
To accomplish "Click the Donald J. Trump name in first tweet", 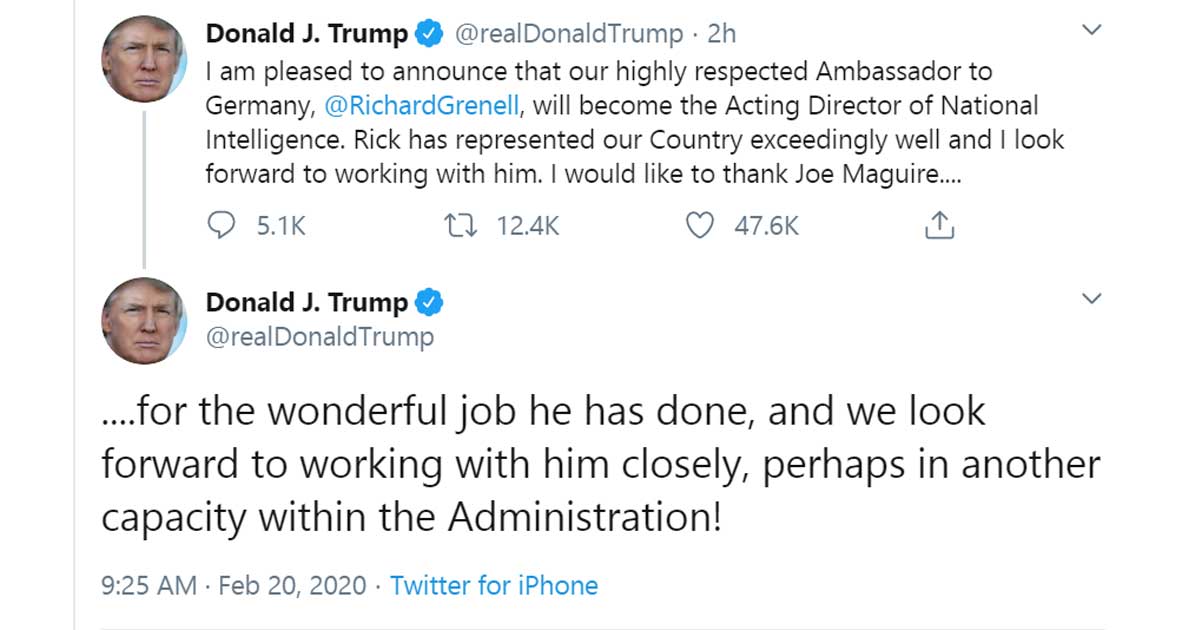I will point(306,34).
